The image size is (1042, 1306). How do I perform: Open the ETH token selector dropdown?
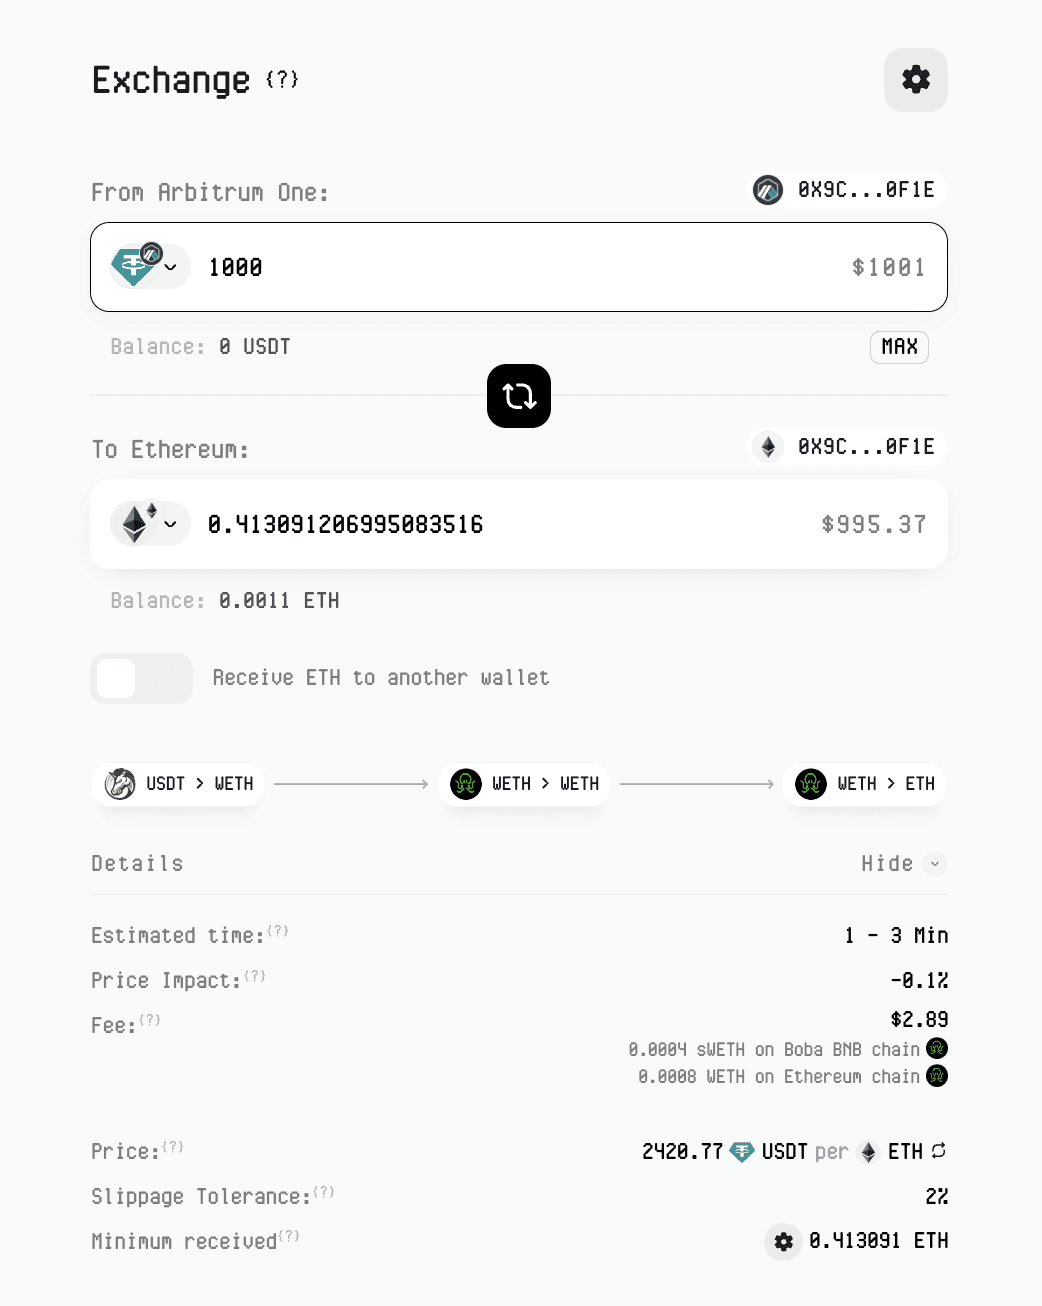tap(148, 523)
